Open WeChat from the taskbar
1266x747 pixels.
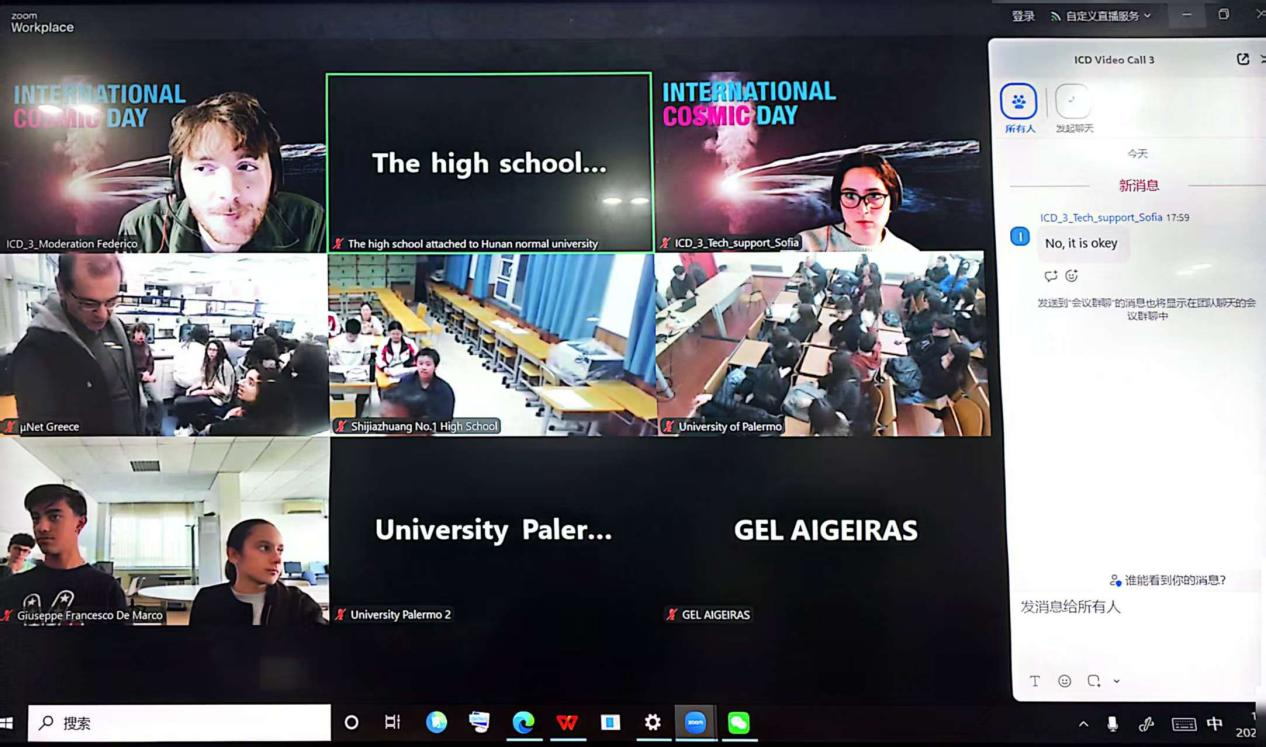[x=739, y=722]
